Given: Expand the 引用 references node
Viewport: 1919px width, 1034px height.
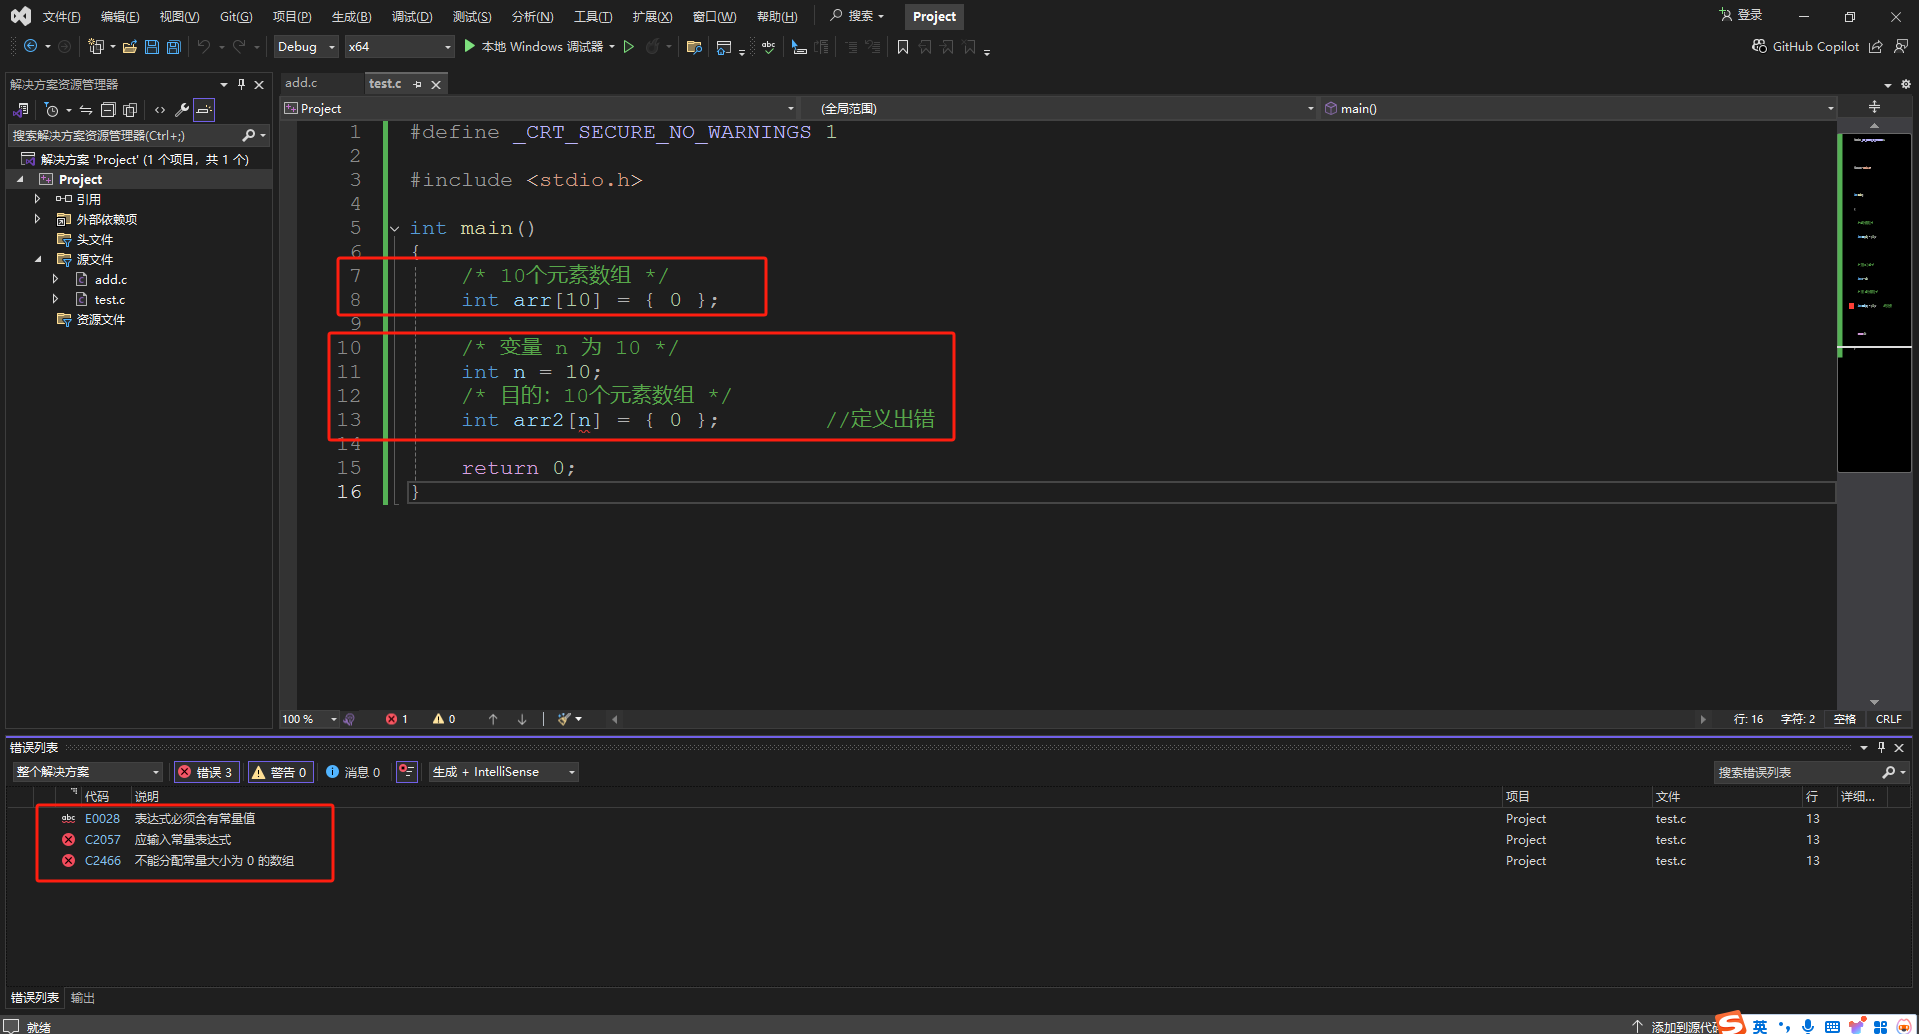Looking at the screenshot, I should click(x=37, y=200).
